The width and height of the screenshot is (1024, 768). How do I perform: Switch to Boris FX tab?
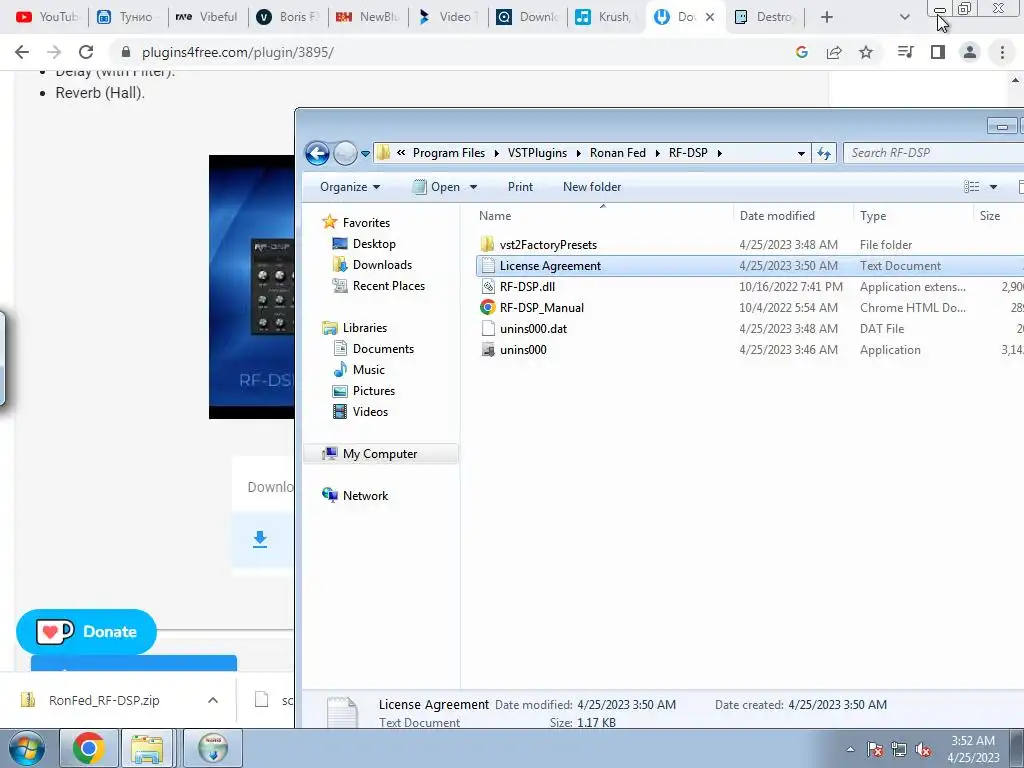click(288, 17)
